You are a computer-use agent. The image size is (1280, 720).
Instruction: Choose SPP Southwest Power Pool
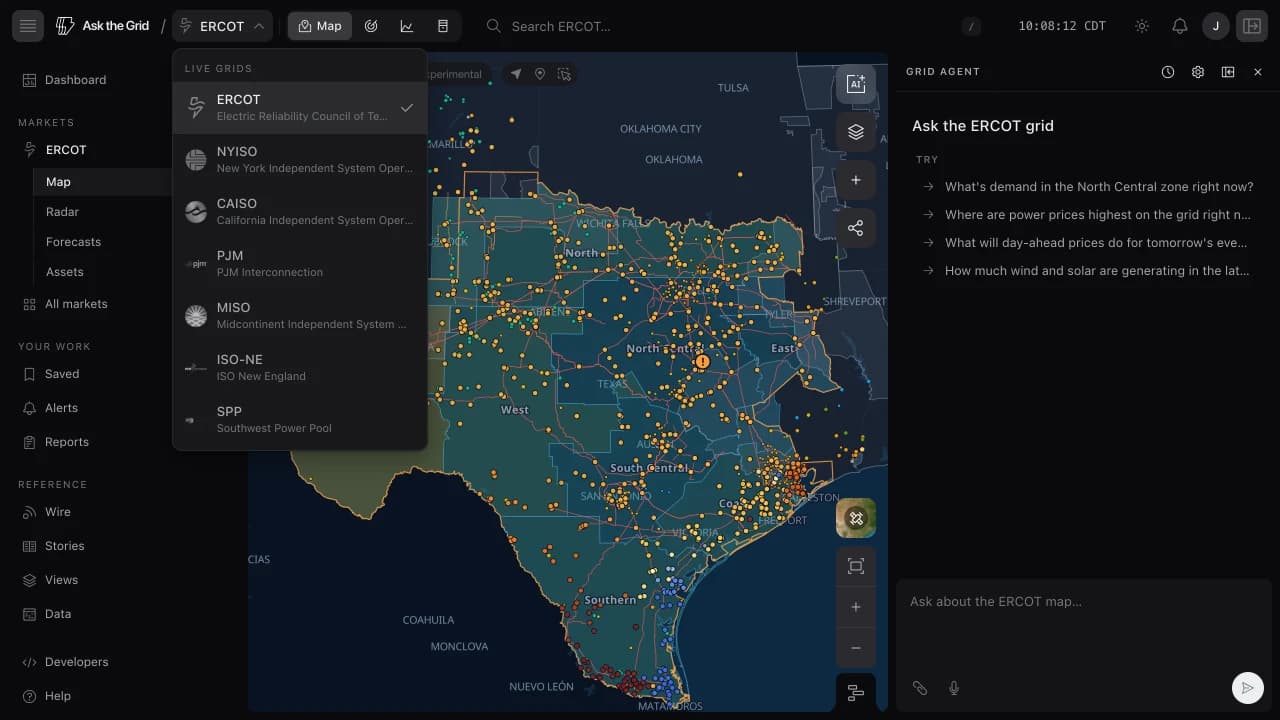point(300,420)
